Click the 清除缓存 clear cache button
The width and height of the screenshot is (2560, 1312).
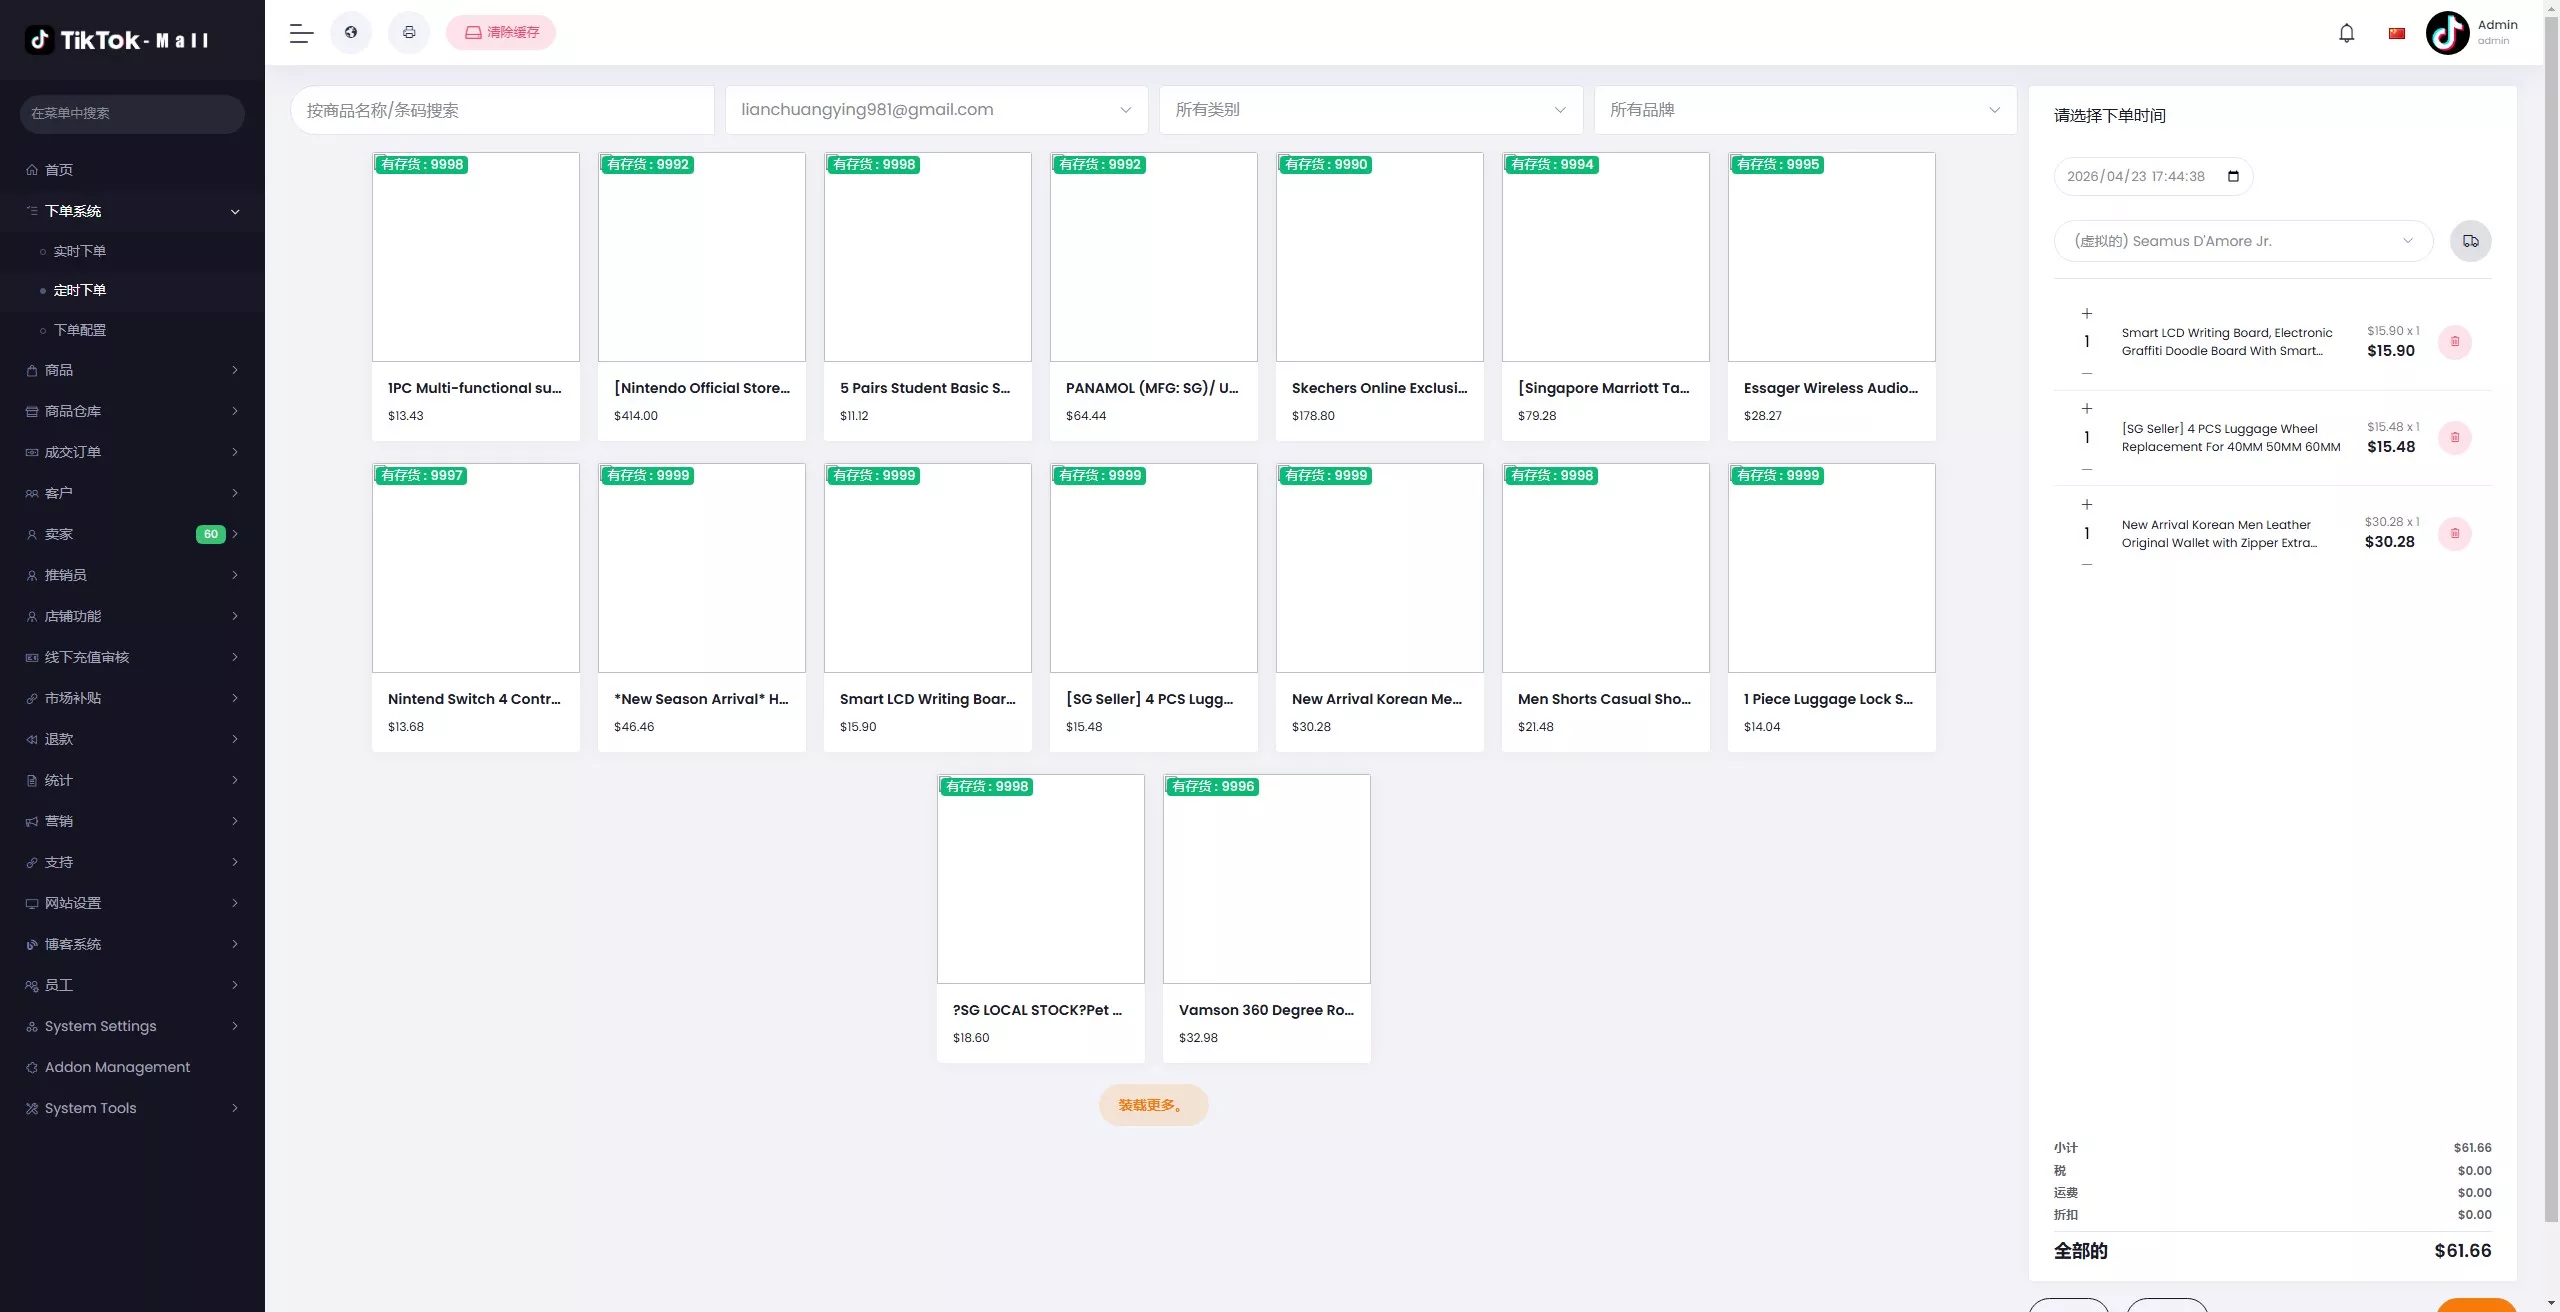tap(501, 33)
